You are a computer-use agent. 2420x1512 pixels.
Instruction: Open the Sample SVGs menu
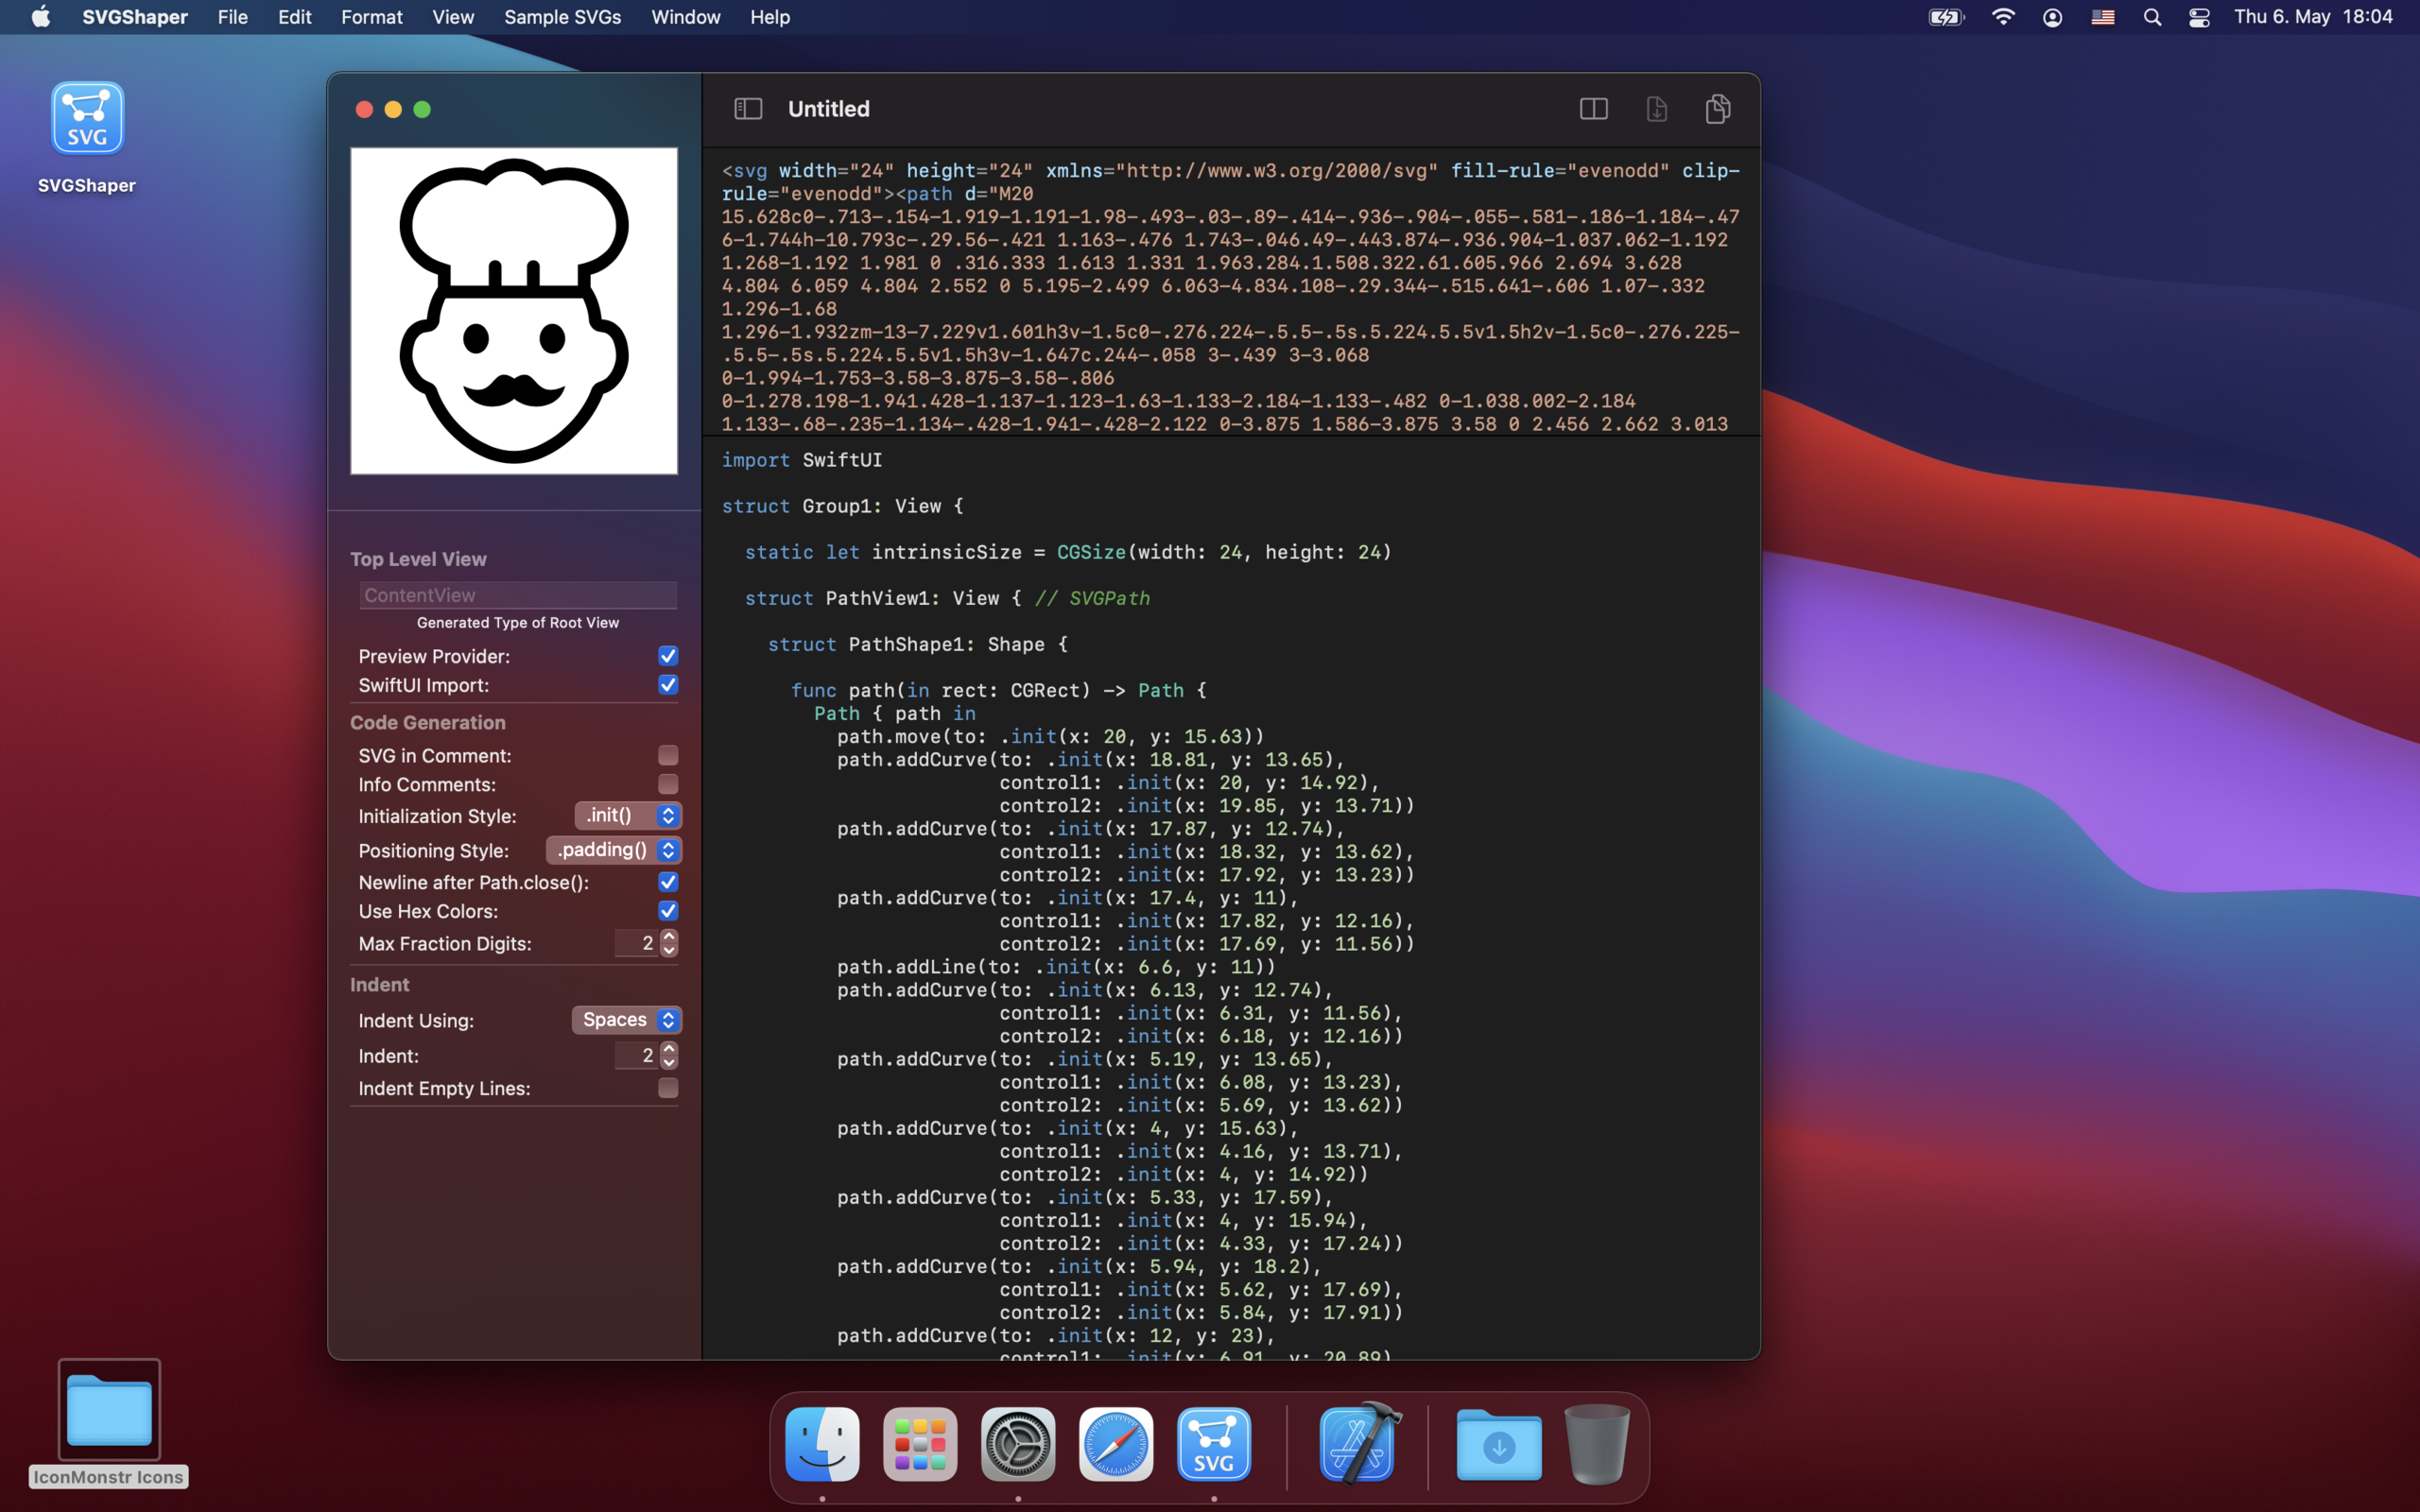[562, 17]
